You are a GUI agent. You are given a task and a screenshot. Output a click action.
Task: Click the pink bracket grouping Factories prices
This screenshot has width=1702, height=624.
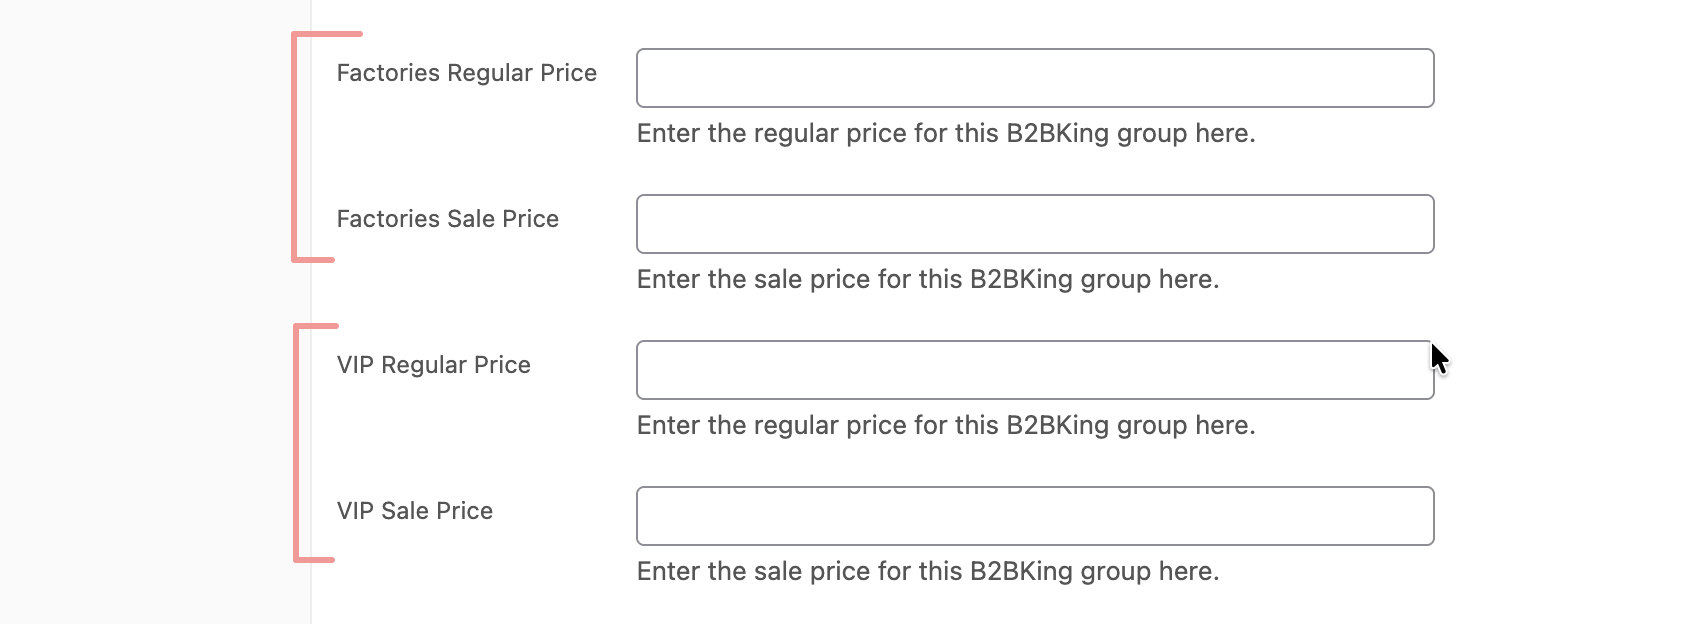[x=294, y=147]
